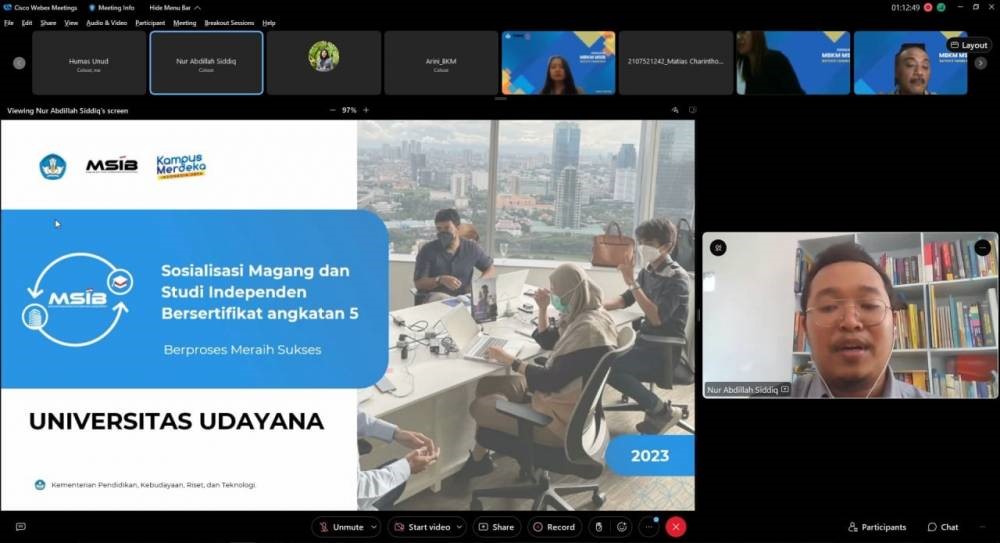The width and height of the screenshot is (1000, 543).
Task: Select Nur Abdillah Siddiq participant tile
Action: click(x=206, y=63)
